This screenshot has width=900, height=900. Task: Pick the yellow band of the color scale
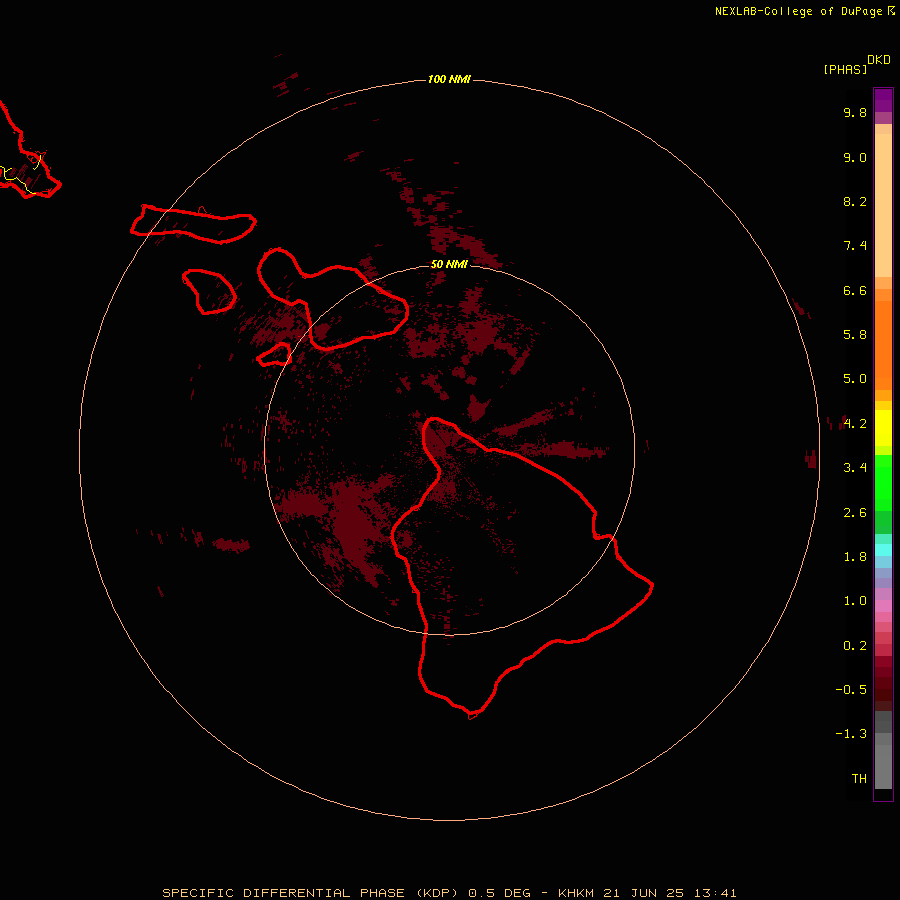click(x=883, y=428)
